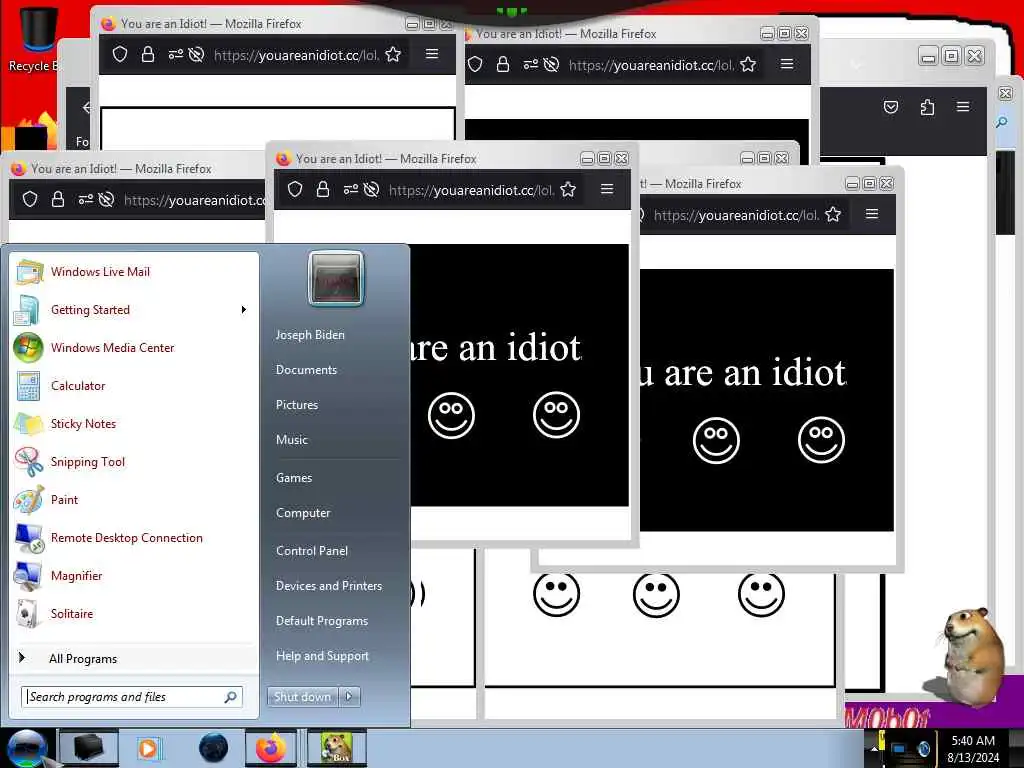The image size is (1024, 768).
Task: Open the media player taskbar icon
Action: 148,748
